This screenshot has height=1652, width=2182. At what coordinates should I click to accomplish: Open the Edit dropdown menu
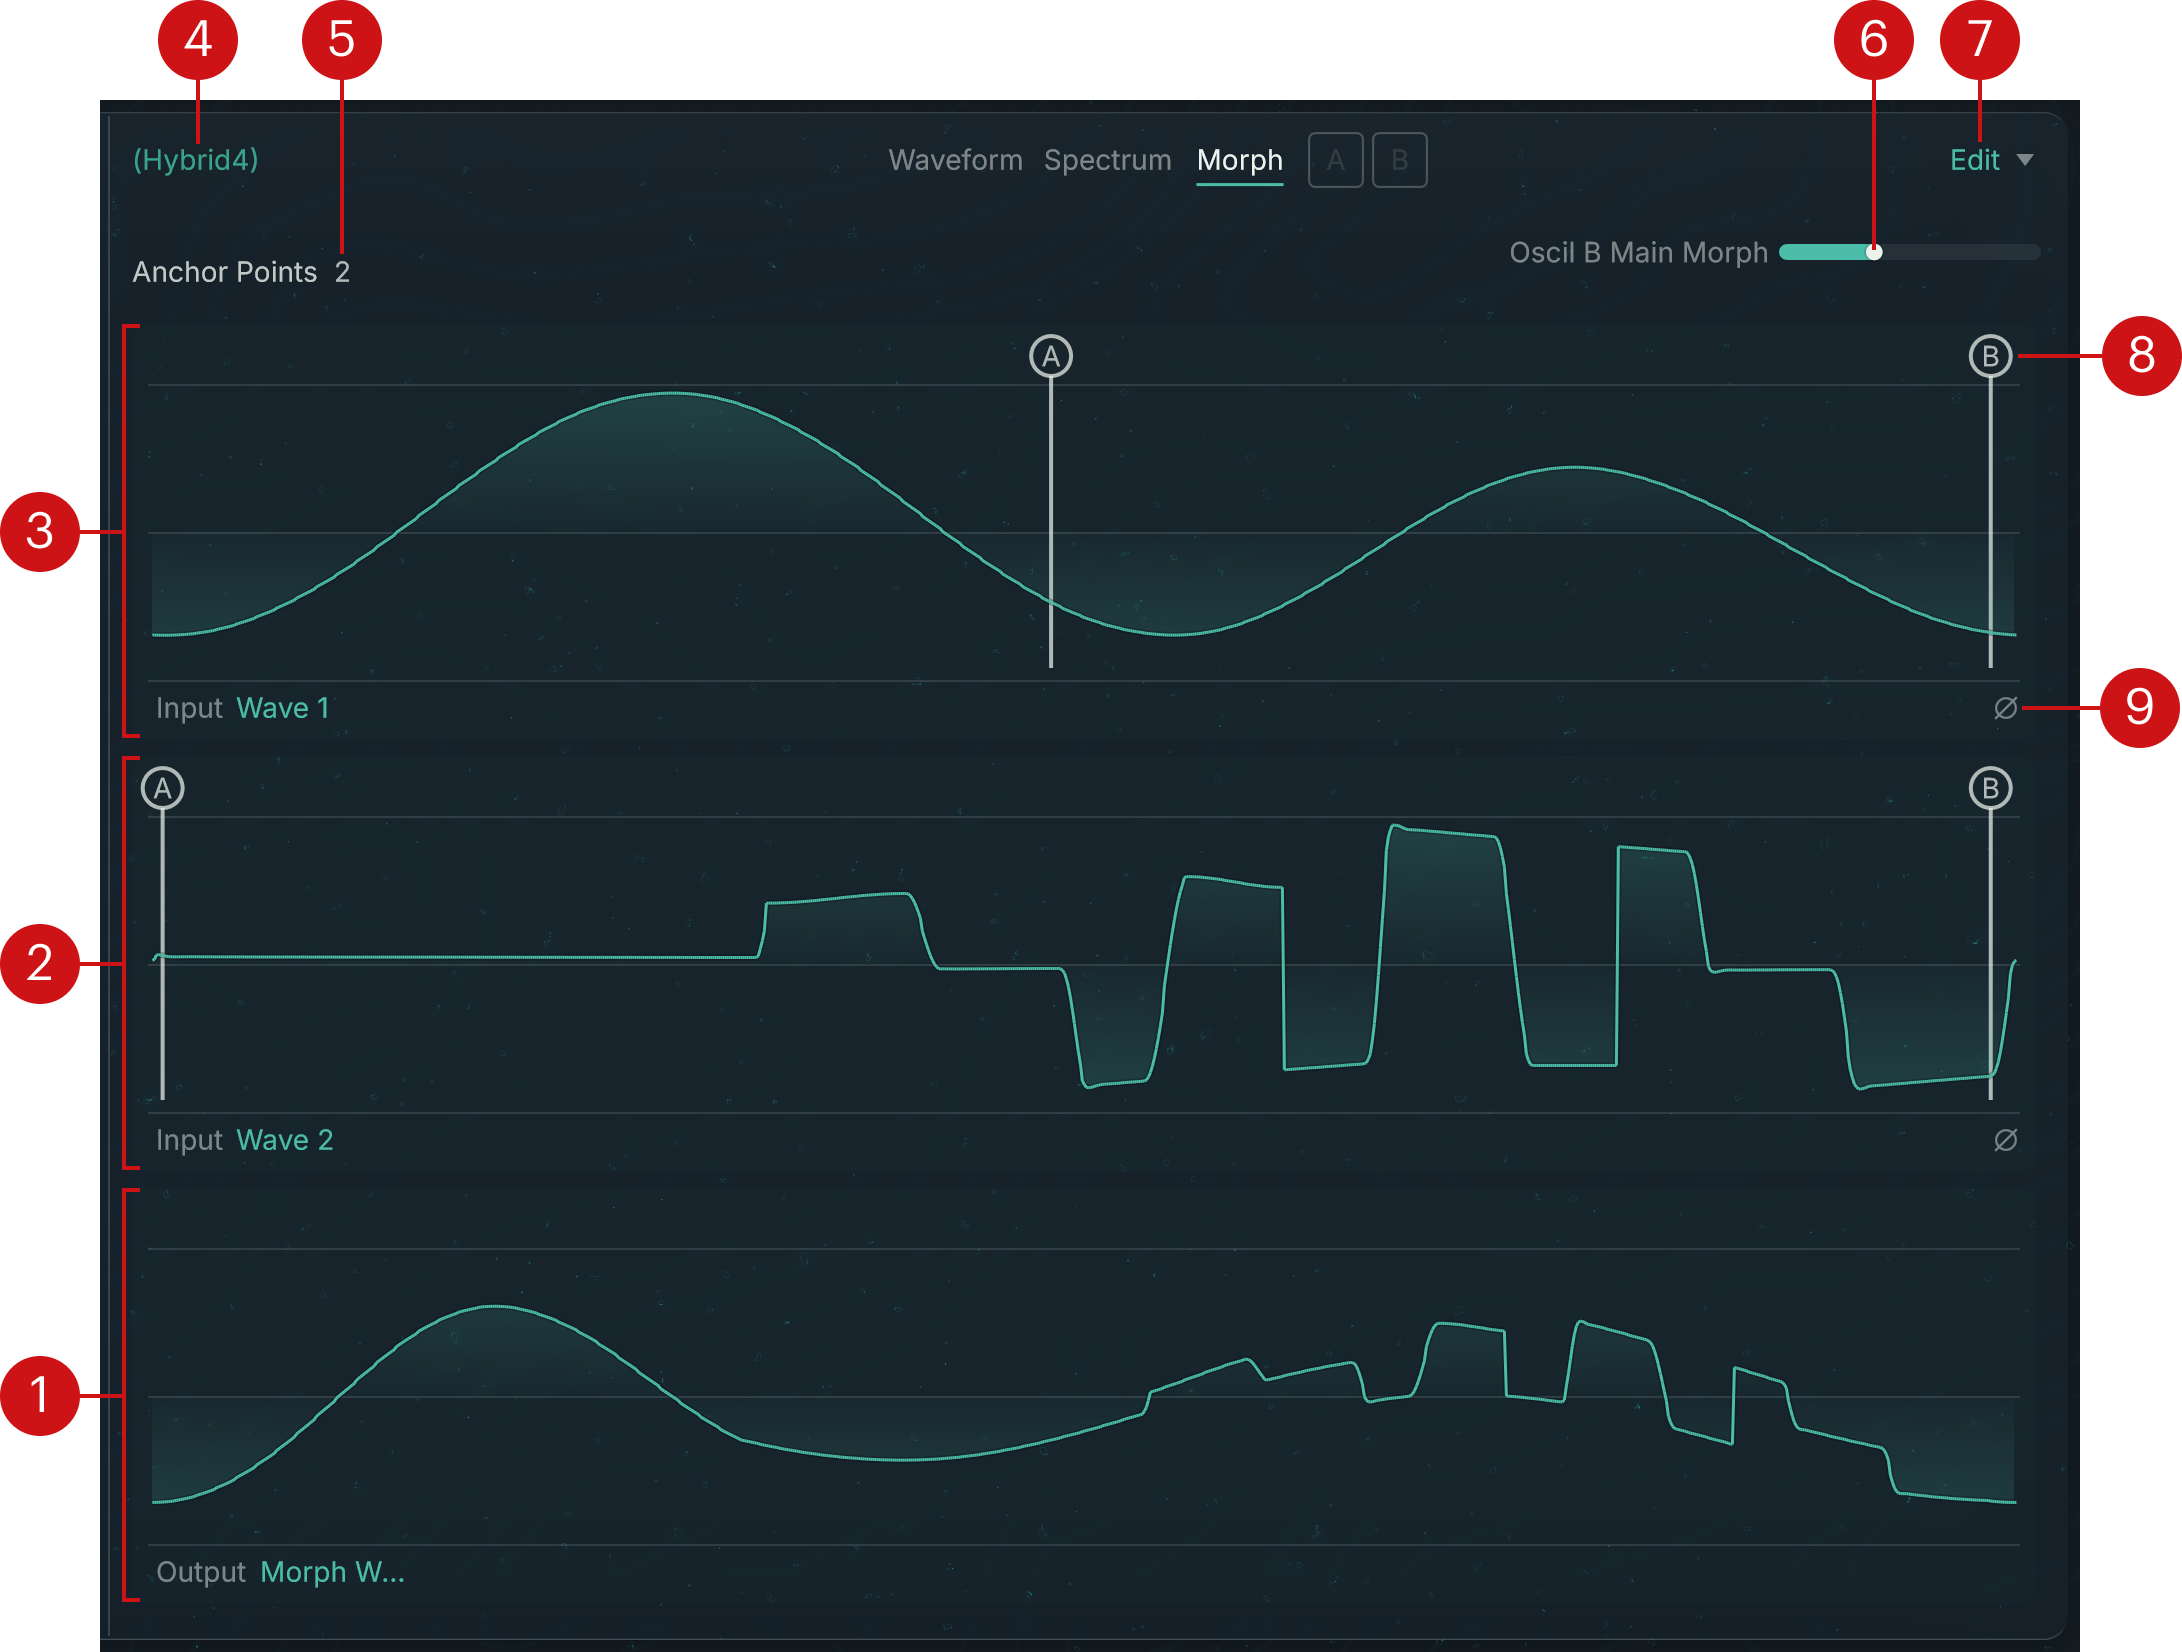coord(1975,160)
